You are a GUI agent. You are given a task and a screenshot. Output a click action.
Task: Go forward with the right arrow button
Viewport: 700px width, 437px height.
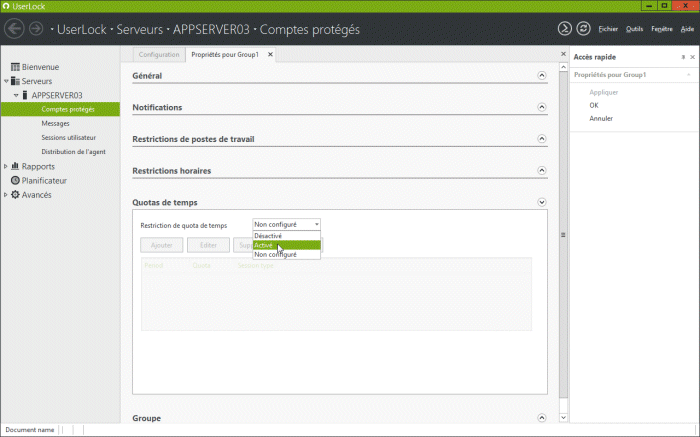pyautogui.click(x=36, y=29)
